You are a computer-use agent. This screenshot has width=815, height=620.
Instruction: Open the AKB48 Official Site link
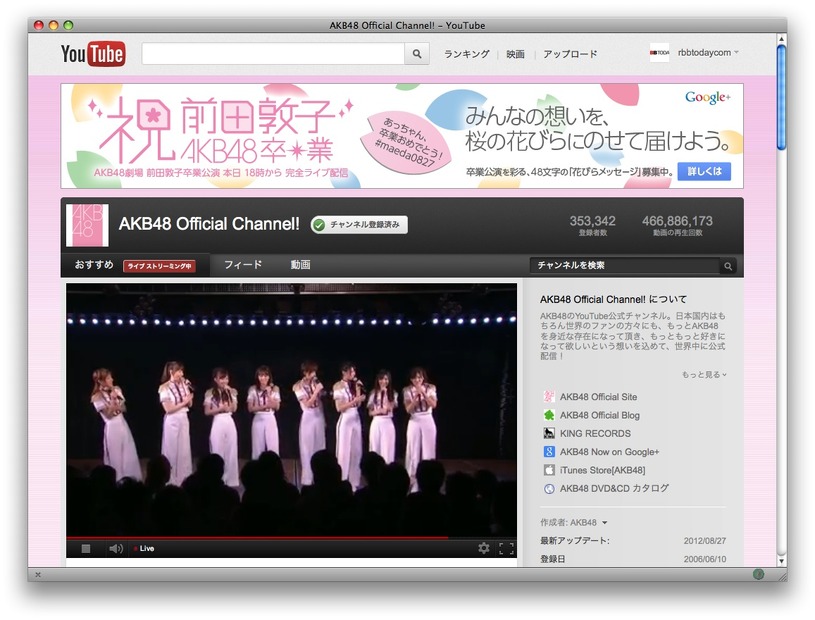598,397
